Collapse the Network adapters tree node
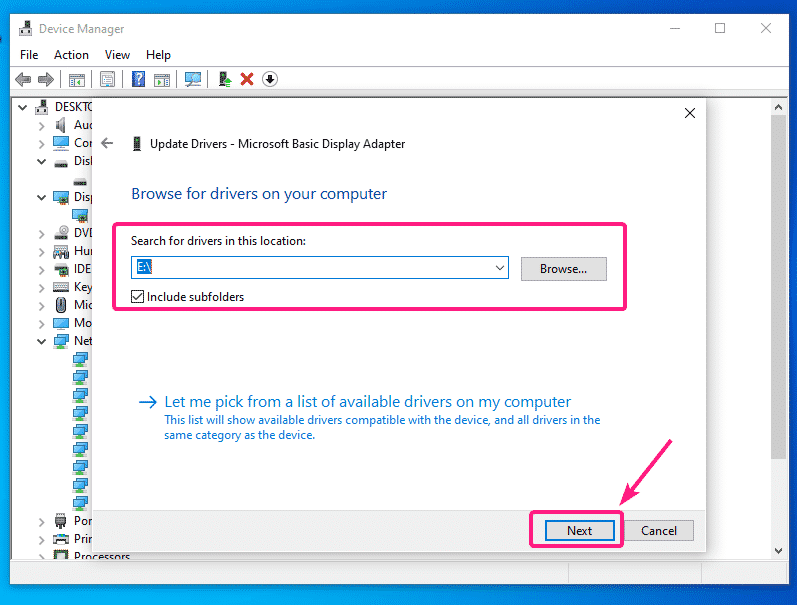 click(x=42, y=341)
